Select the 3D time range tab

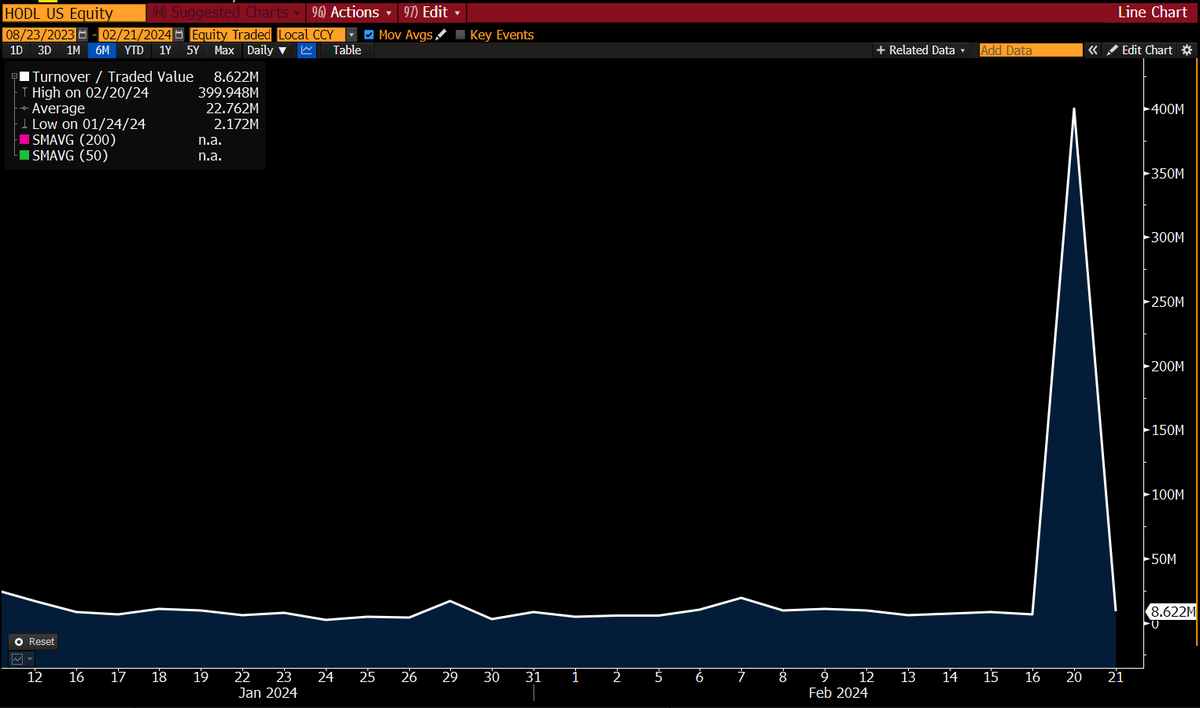coord(45,50)
